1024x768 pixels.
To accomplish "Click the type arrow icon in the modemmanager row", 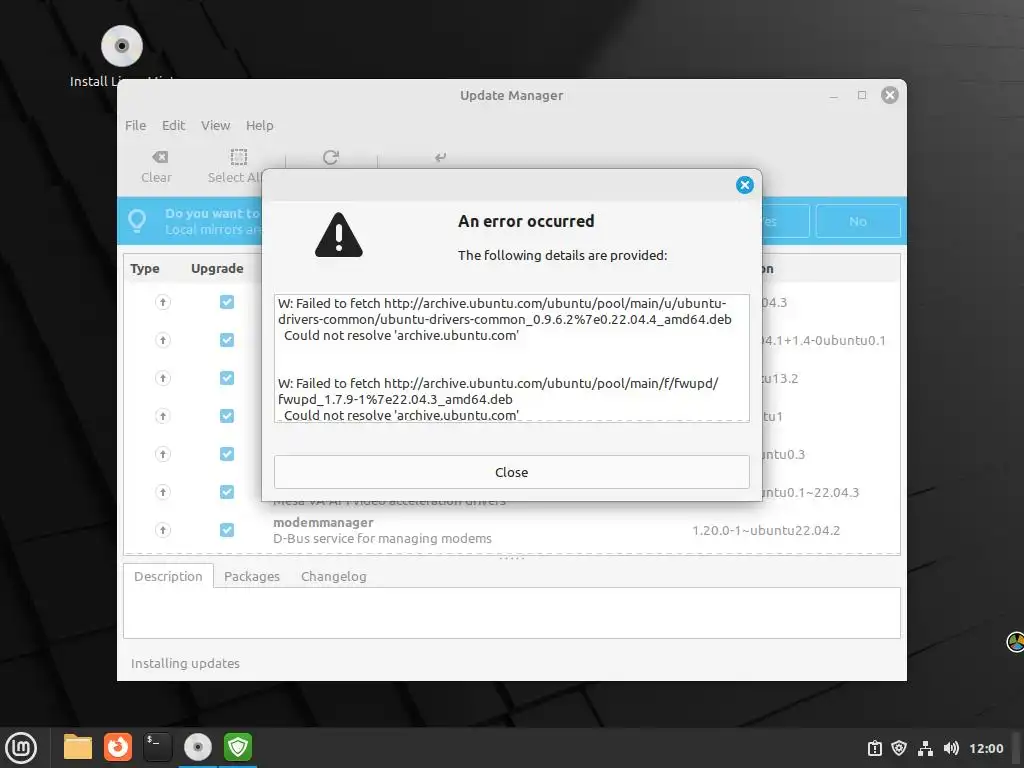I will click(x=163, y=530).
